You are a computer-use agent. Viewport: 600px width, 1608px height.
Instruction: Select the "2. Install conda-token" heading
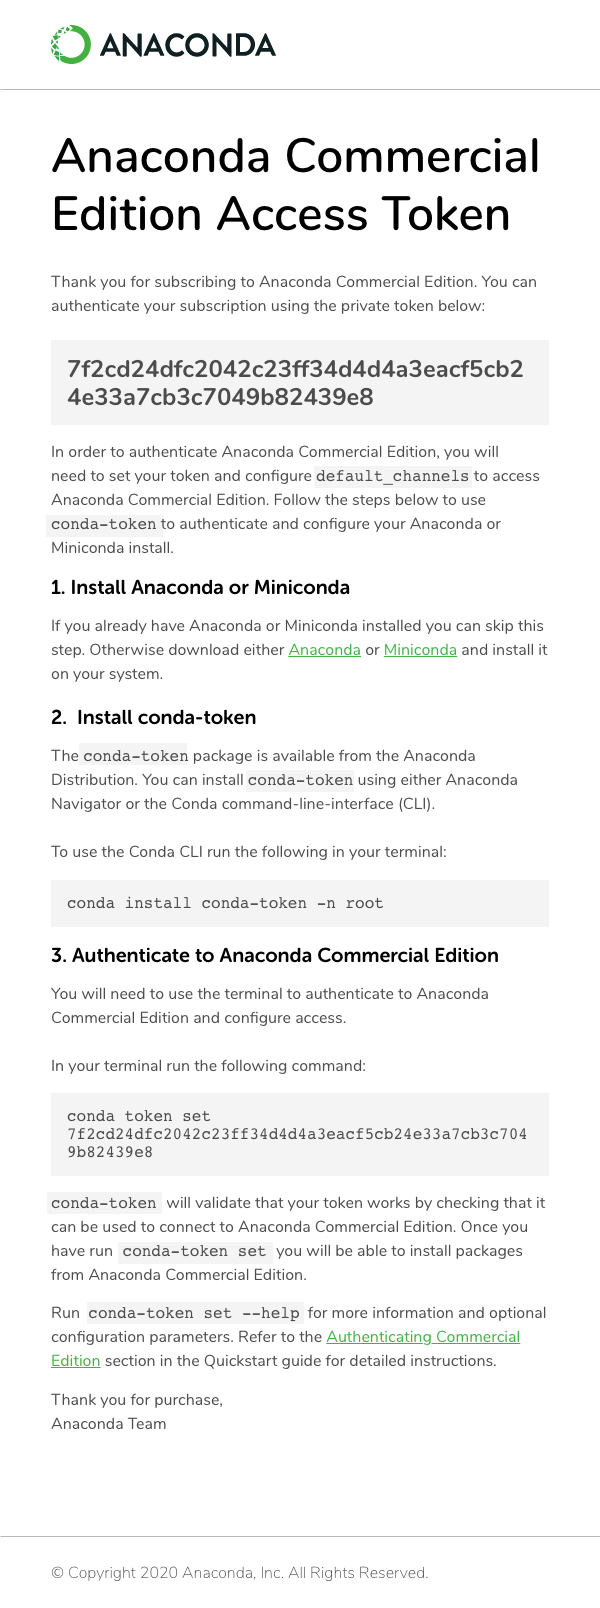point(154,717)
